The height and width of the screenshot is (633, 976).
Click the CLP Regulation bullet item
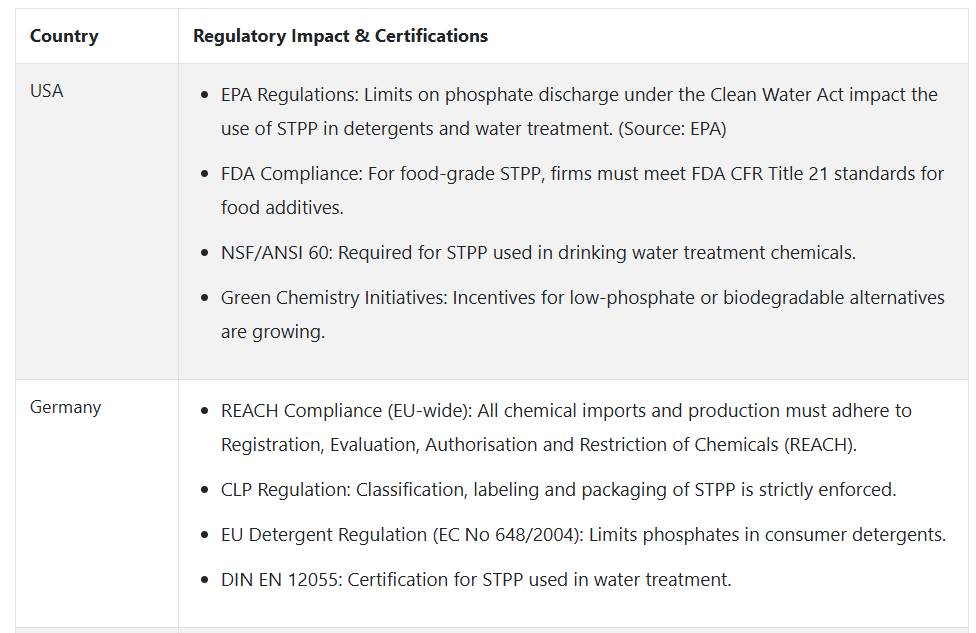558,490
